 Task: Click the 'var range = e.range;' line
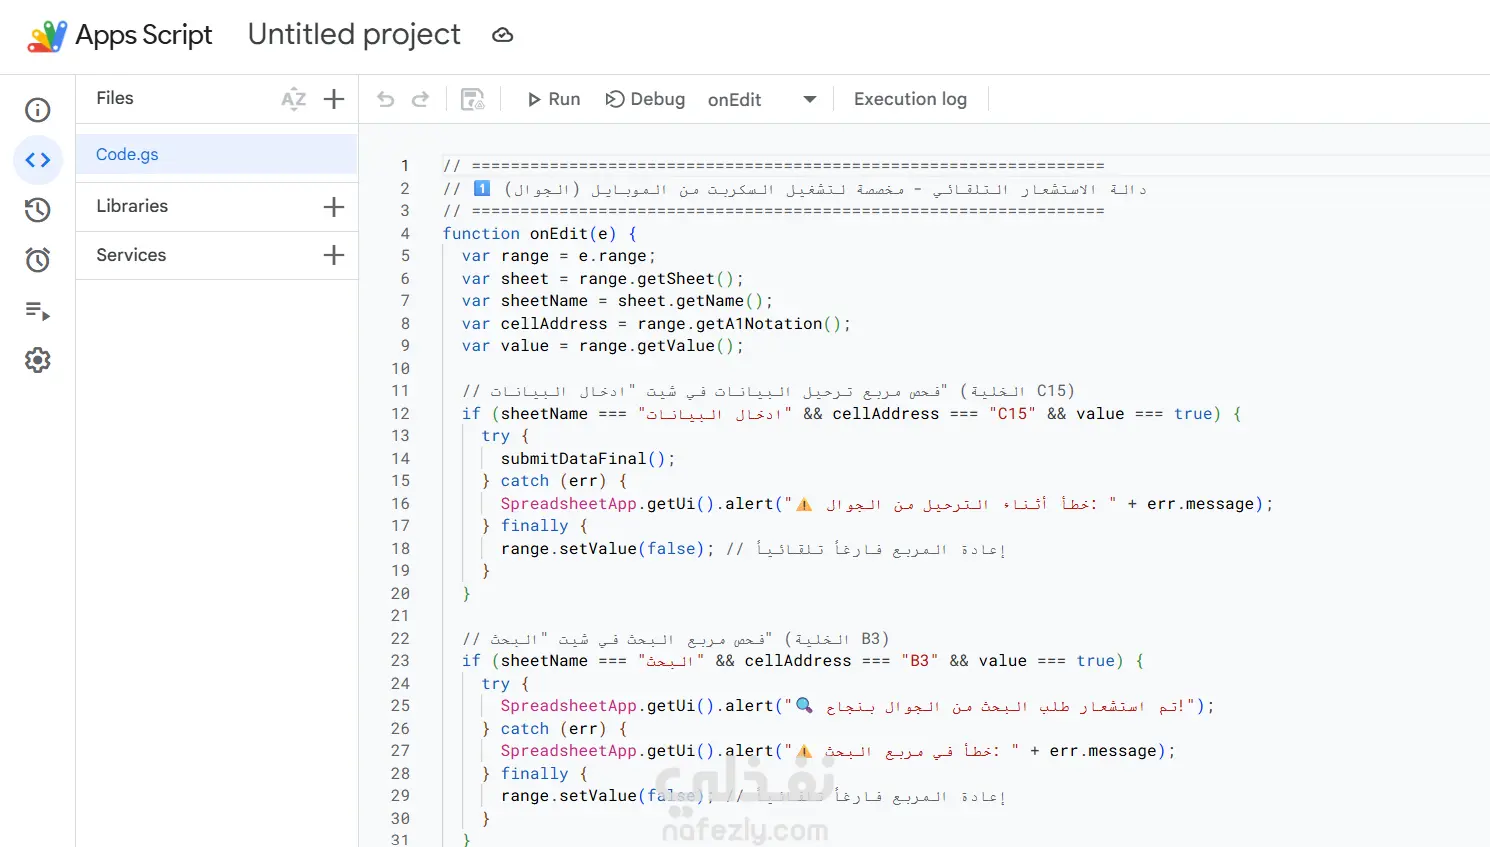point(559,256)
